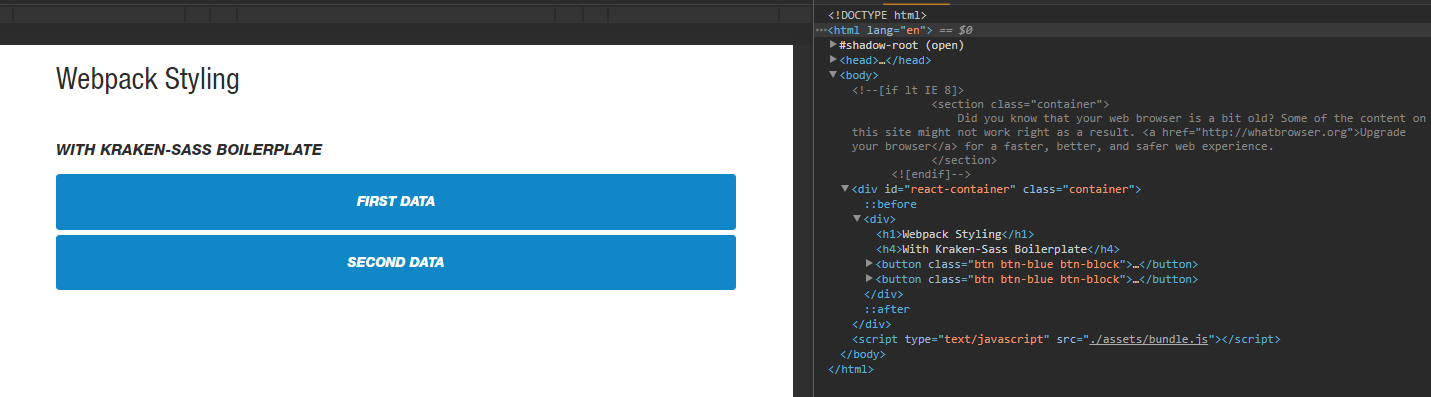1431x397 pixels.
Task: Collapse the inner div below ::before
Action: pos(858,218)
